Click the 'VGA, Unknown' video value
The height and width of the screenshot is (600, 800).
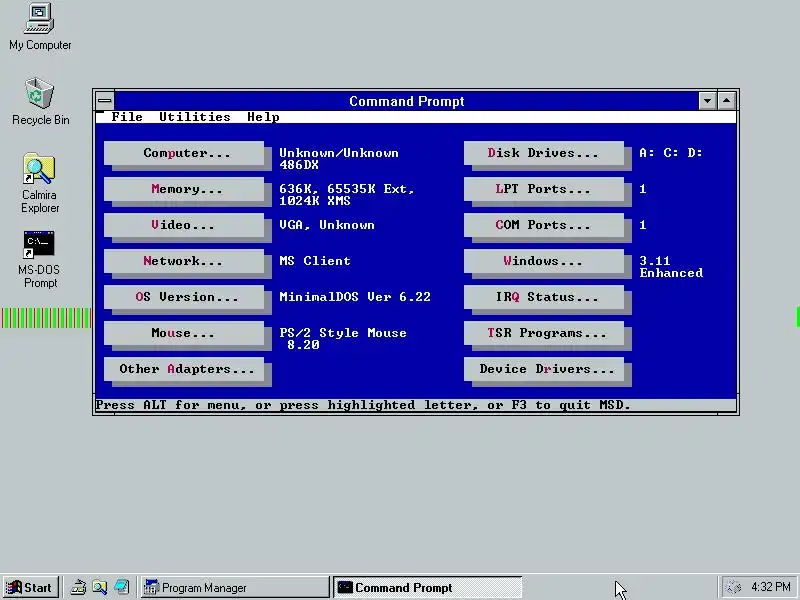[327, 225]
